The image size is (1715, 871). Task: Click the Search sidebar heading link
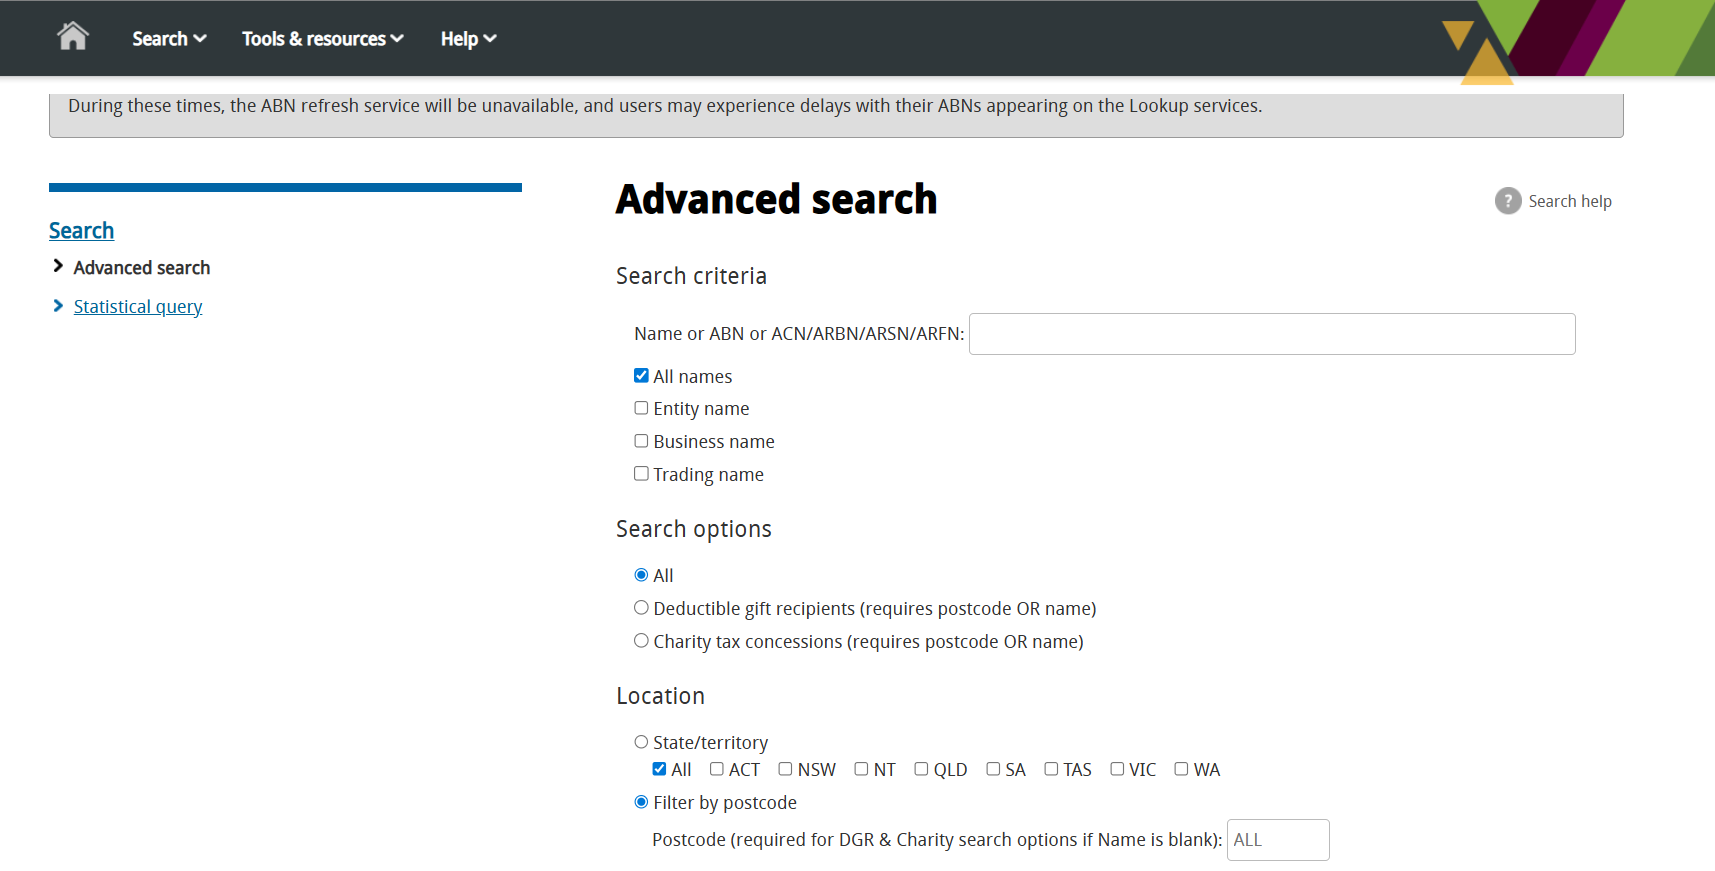pos(81,231)
